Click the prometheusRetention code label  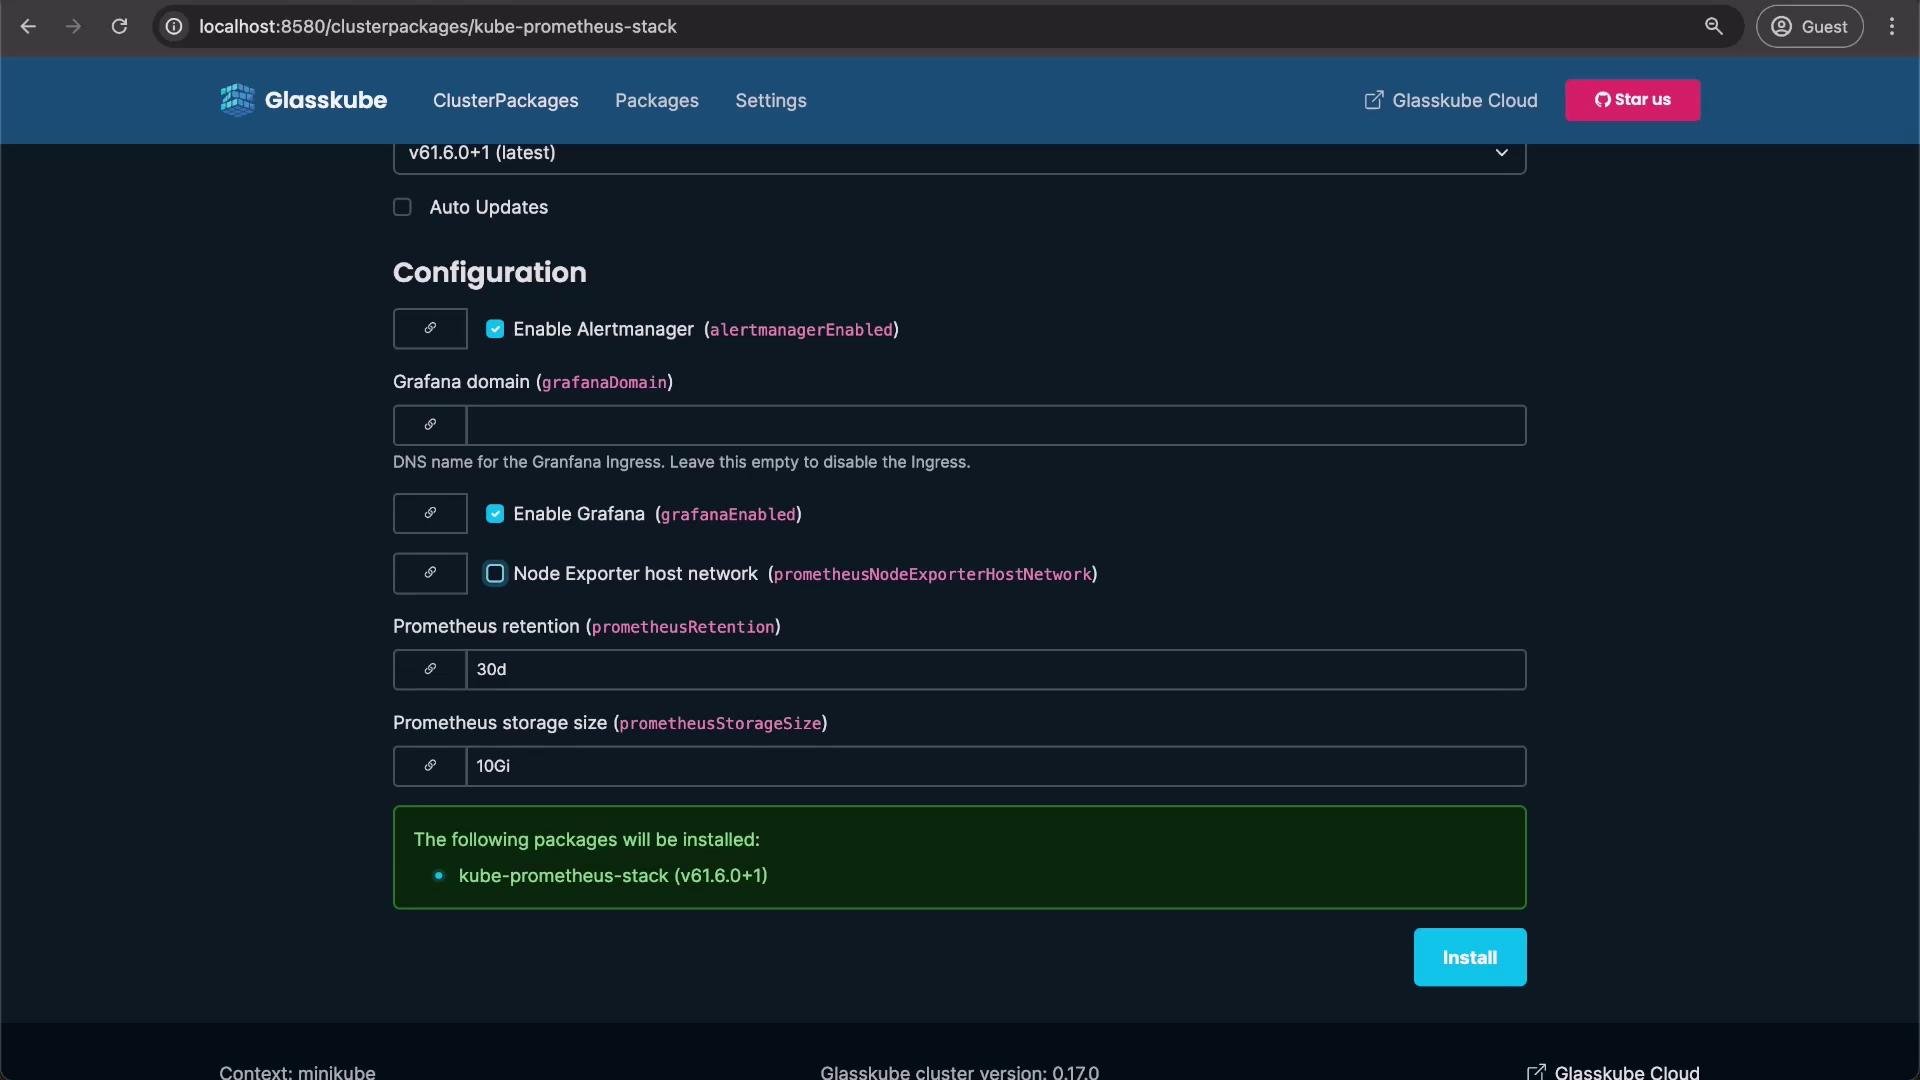coord(683,627)
